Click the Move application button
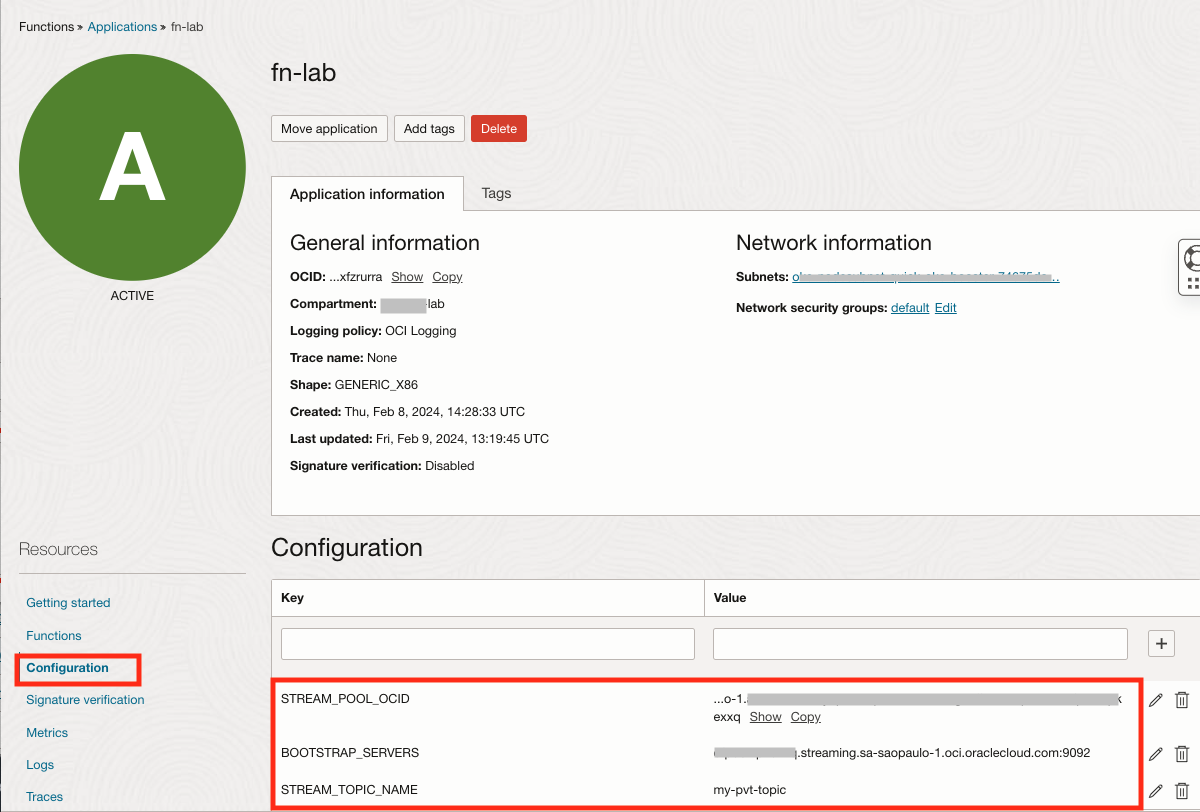Viewport: 1200px width, 812px height. pyautogui.click(x=329, y=129)
